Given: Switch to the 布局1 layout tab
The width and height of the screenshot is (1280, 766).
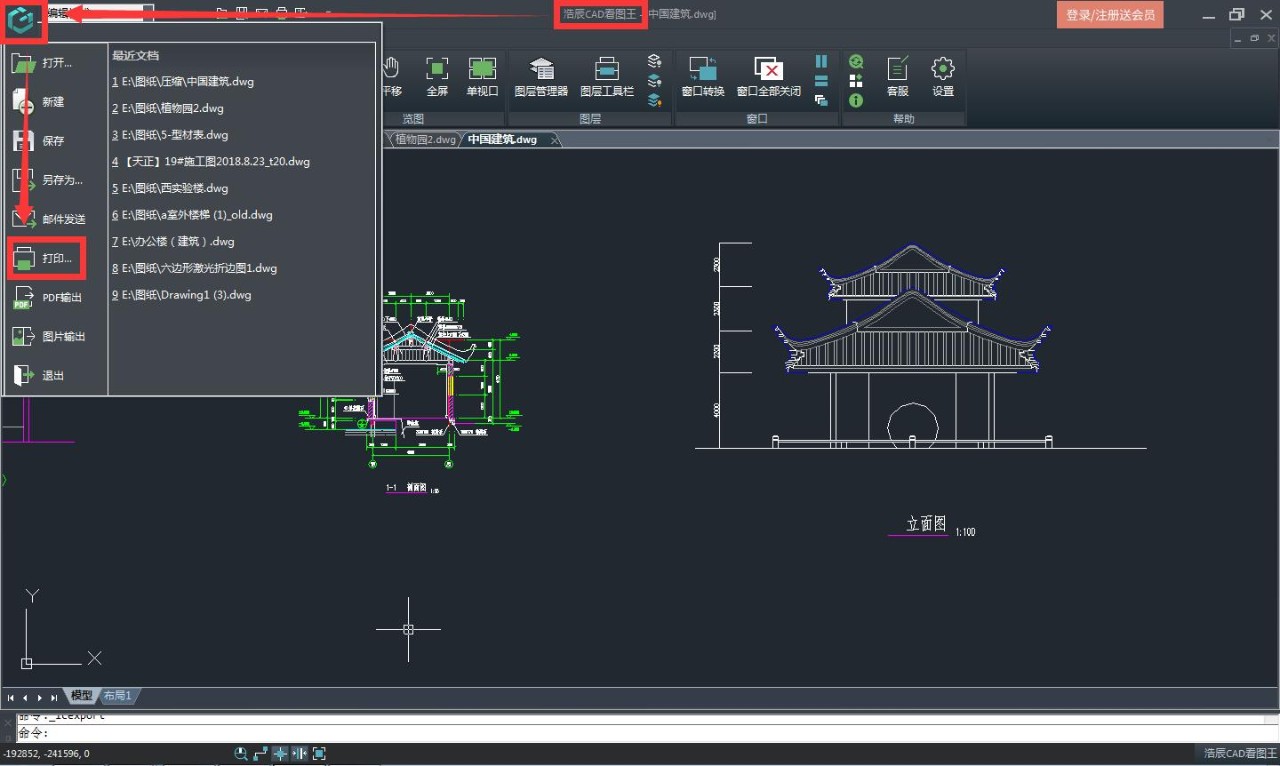Looking at the screenshot, I should tap(118, 695).
